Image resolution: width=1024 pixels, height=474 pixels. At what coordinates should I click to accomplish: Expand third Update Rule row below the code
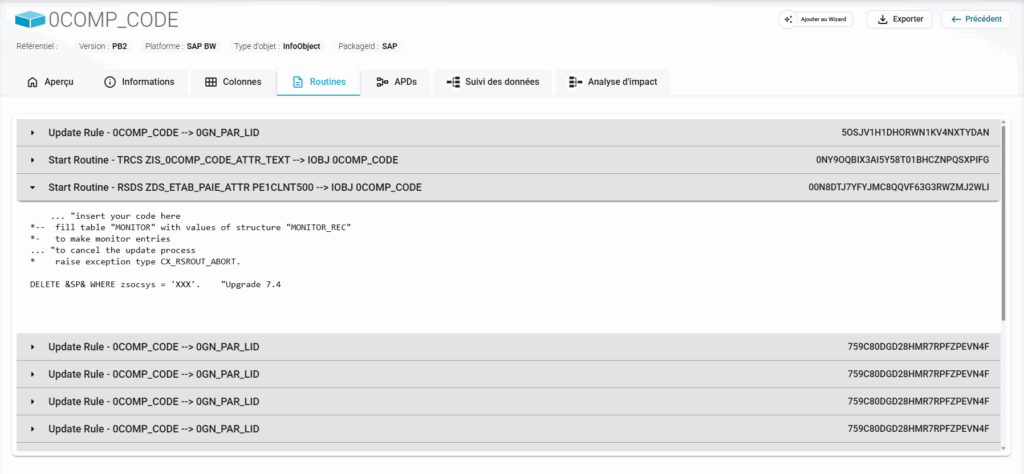(508, 402)
